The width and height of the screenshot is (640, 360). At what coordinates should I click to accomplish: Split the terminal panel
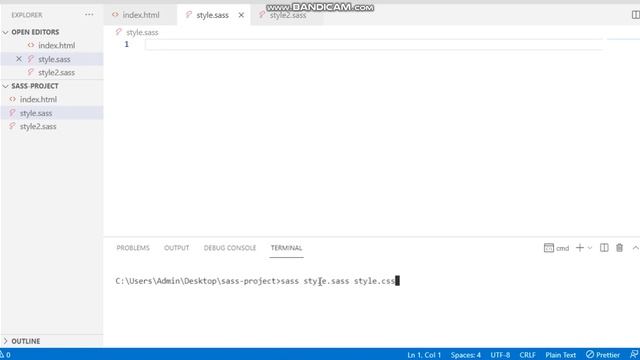click(604, 248)
